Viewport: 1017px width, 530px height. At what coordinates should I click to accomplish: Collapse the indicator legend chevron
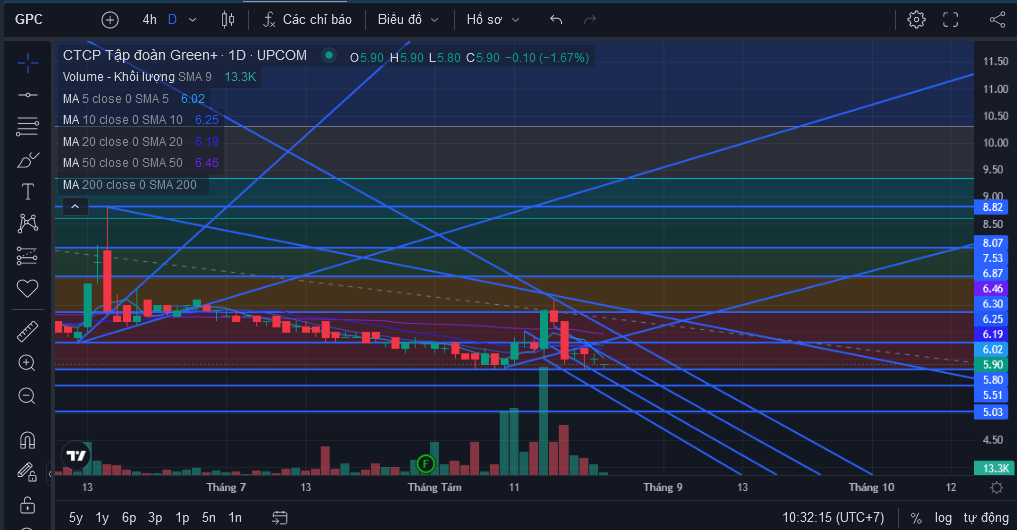pos(75,207)
